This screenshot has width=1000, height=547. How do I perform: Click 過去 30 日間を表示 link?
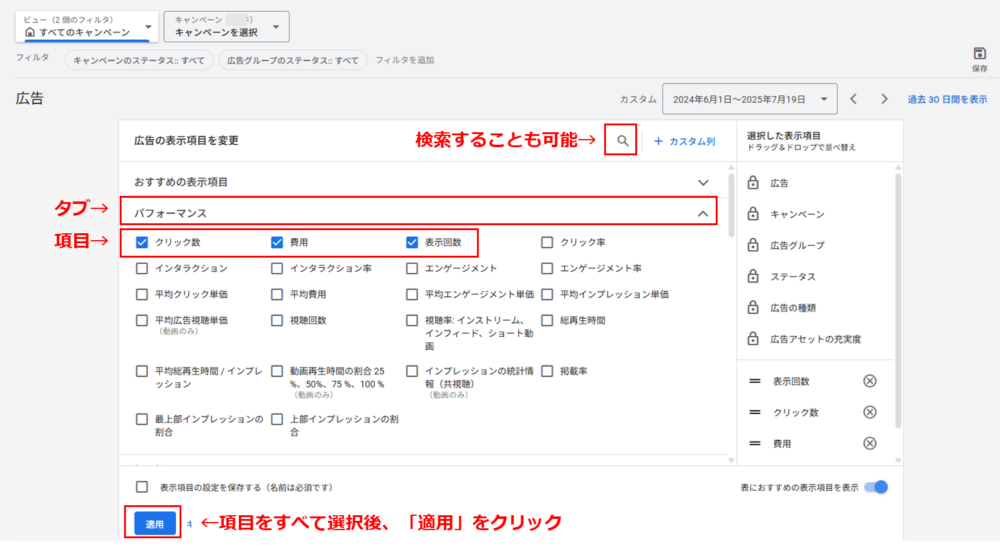point(946,99)
